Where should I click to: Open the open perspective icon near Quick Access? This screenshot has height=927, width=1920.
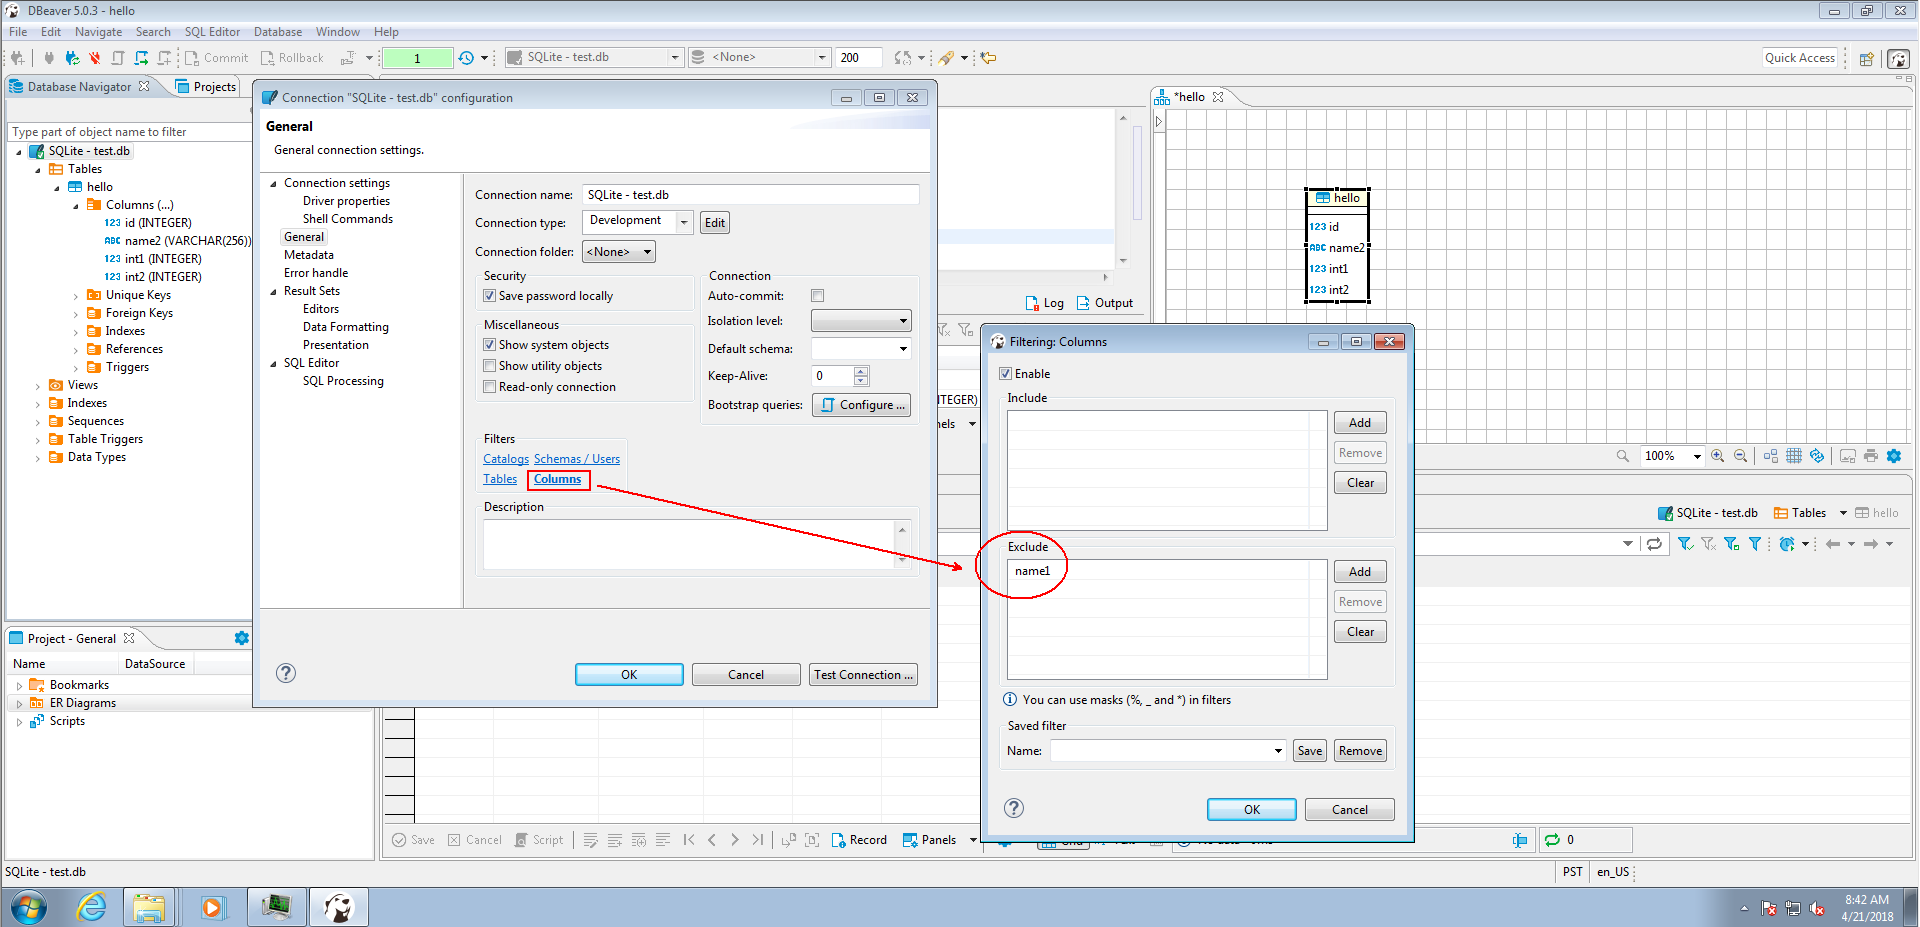click(1866, 58)
